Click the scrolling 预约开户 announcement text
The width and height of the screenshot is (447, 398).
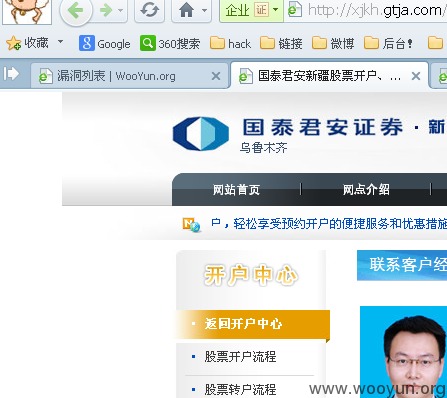[x=329, y=224]
